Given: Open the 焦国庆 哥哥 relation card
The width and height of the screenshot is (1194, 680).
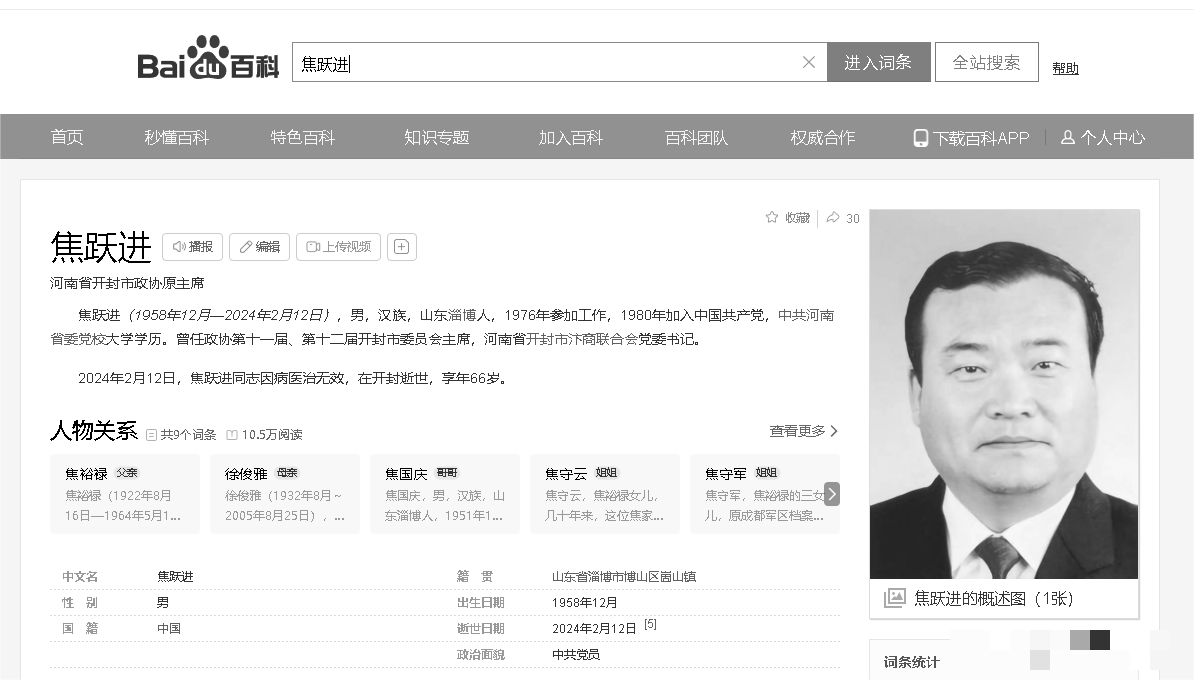Looking at the screenshot, I should (445, 493).
